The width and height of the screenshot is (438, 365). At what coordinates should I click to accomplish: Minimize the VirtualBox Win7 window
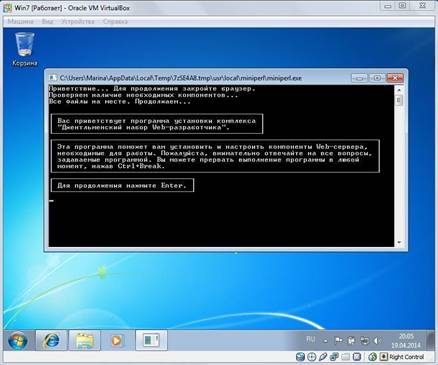(x=387, y=6)
